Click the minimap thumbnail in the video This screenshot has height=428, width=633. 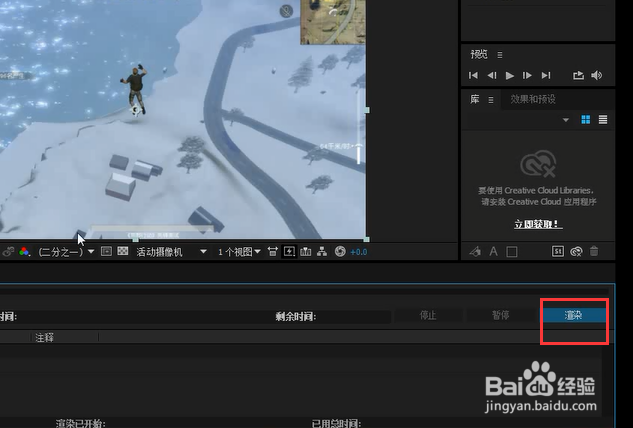point(333,22)
